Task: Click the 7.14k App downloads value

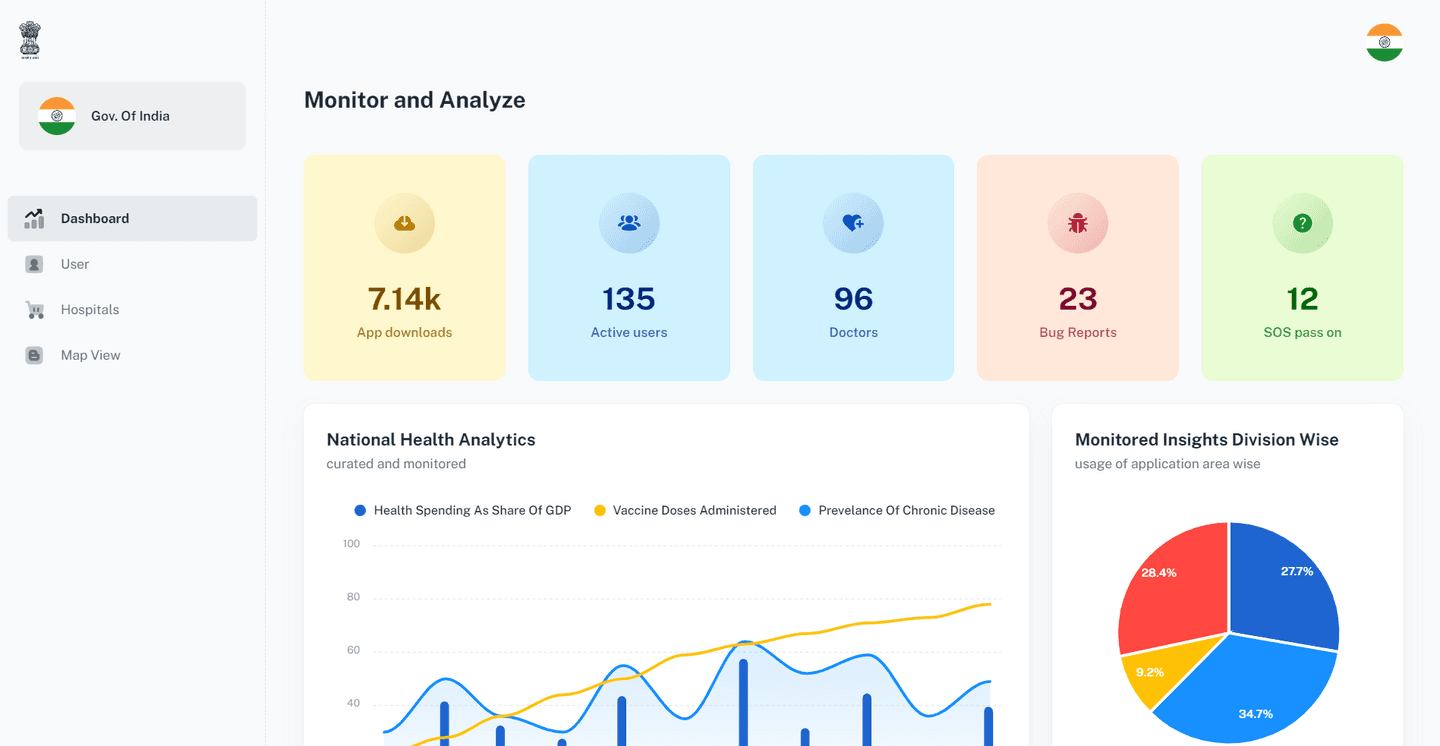Action: pyautogui.click(x=405, y=299)
